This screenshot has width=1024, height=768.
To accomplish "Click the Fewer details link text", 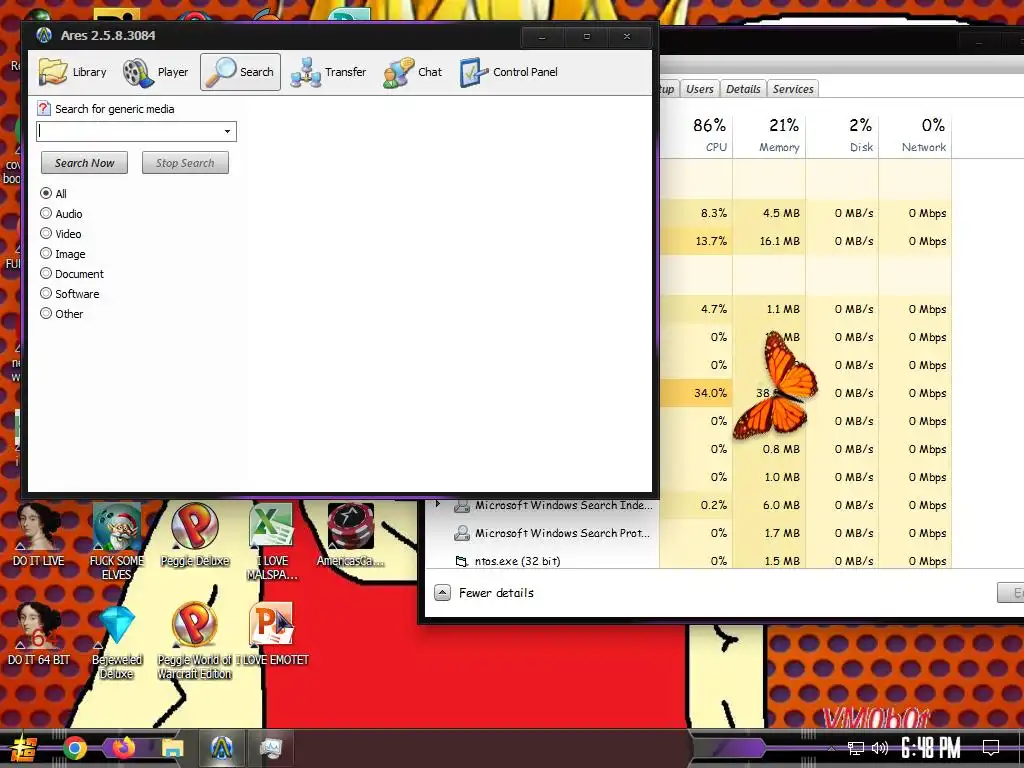I will pos(496,592).
